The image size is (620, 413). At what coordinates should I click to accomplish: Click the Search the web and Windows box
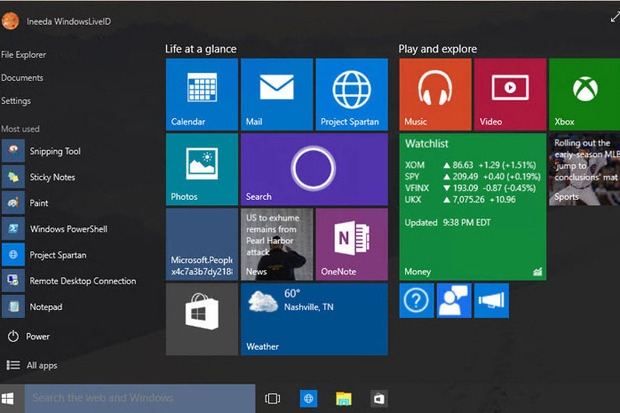[139, 398]
